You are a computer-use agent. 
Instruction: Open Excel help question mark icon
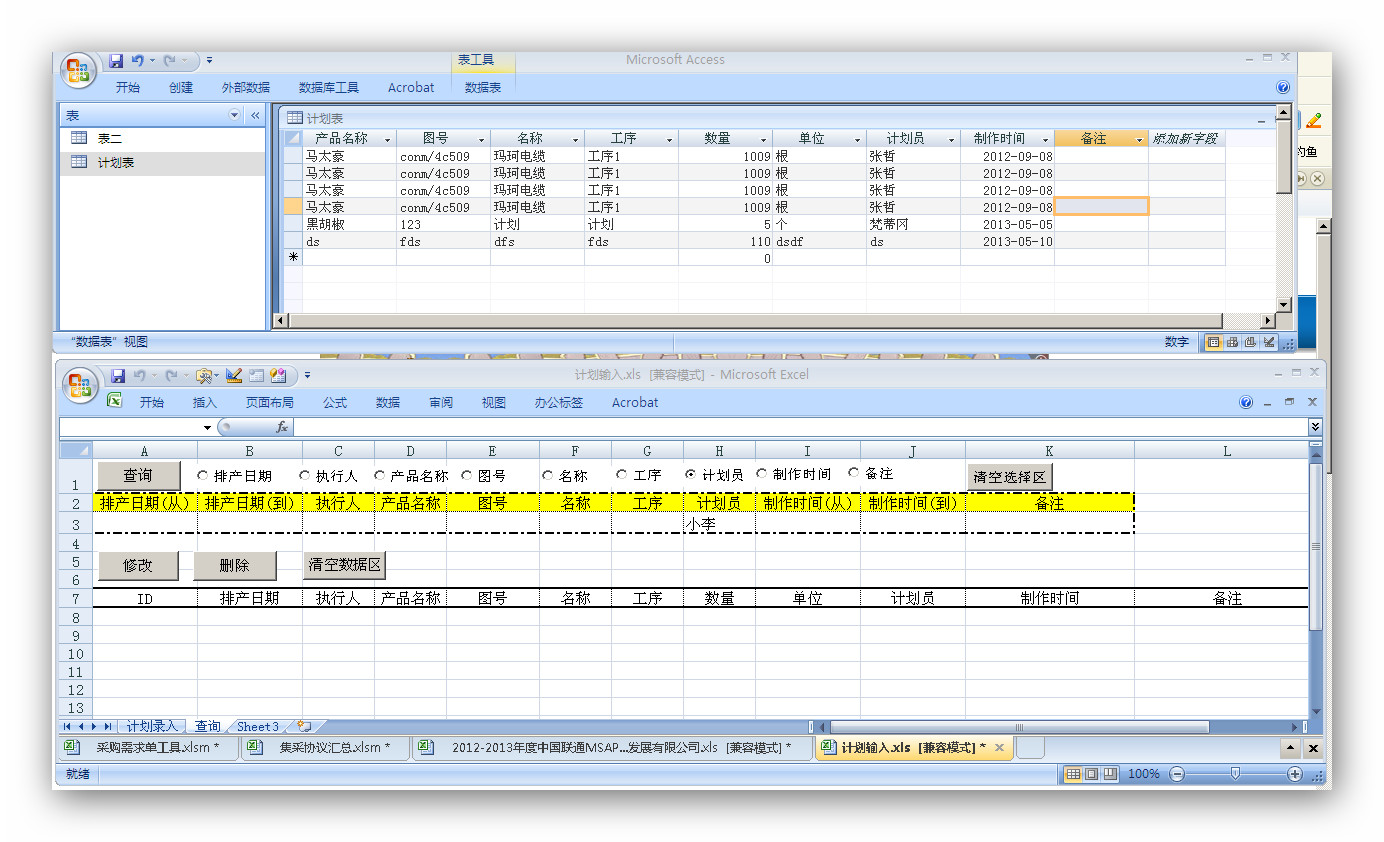pyautogui.click(x=1246, y=403)
